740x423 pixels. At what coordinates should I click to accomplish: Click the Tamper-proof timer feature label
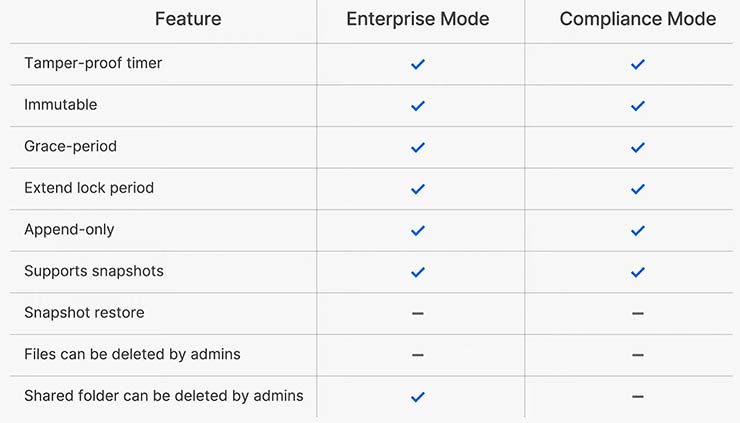click(x=93, y=63)
